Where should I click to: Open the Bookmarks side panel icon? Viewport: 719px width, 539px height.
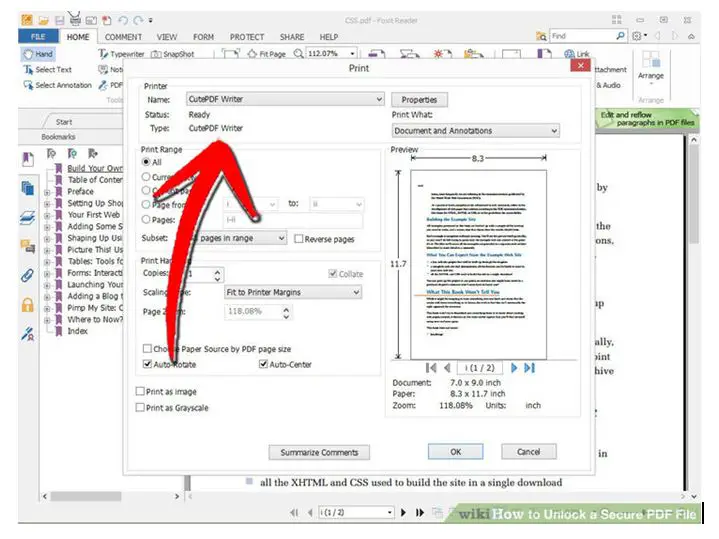pyautogui.click(x=28, y=159)
